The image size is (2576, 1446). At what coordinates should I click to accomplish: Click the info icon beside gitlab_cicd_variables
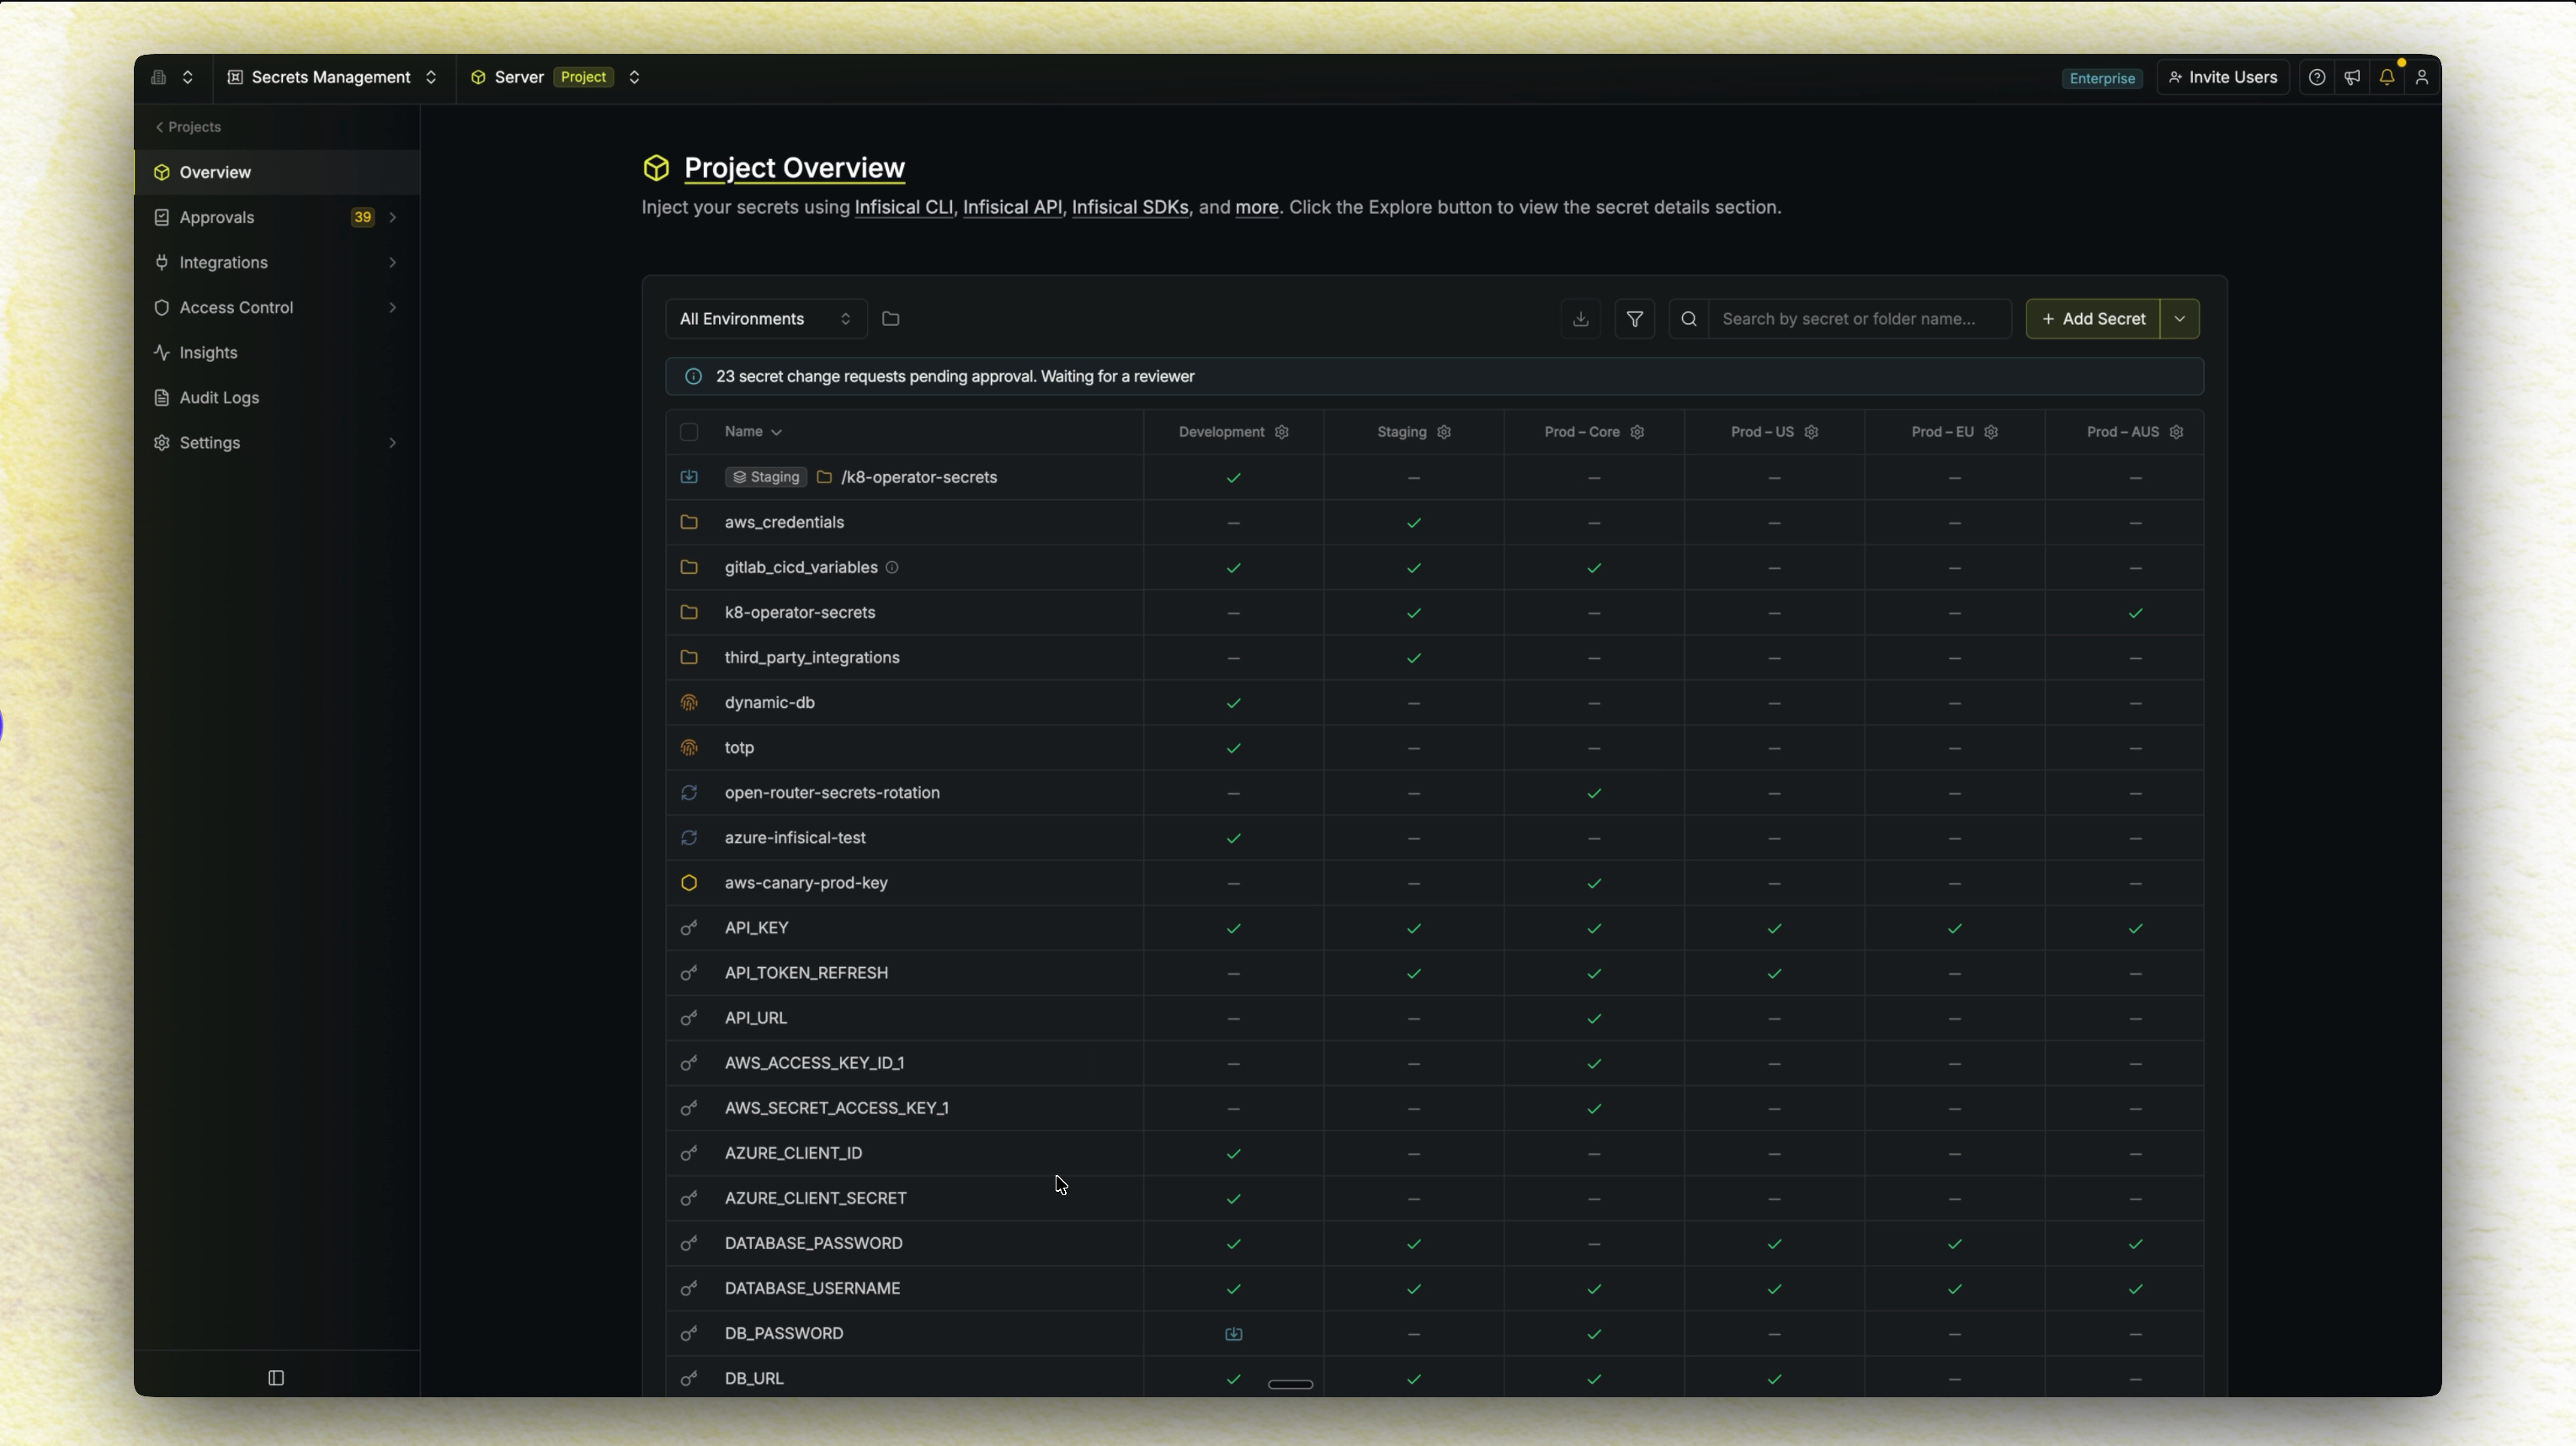point(892,567)
